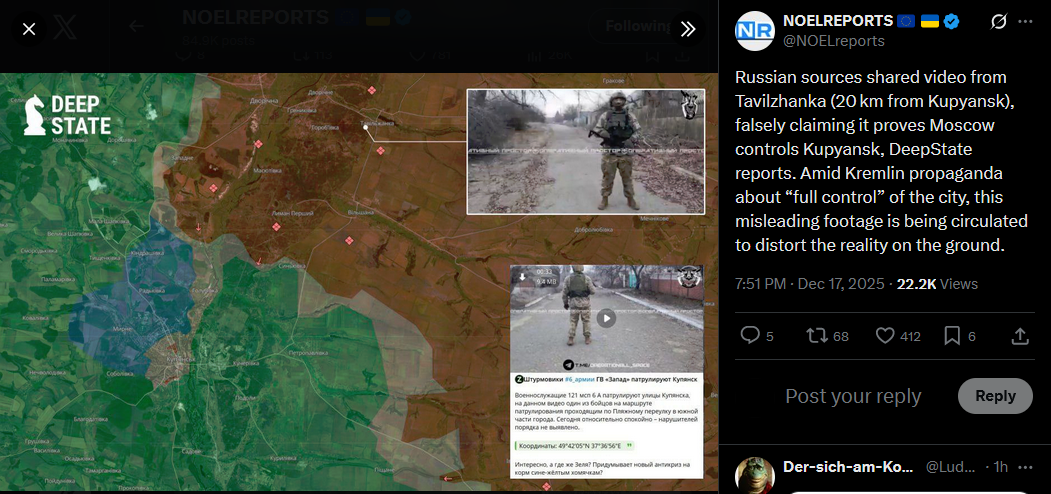This screenshot has width=1051, height=494.
Task: Close the image viewer with X button
Action: pos(29,29)
